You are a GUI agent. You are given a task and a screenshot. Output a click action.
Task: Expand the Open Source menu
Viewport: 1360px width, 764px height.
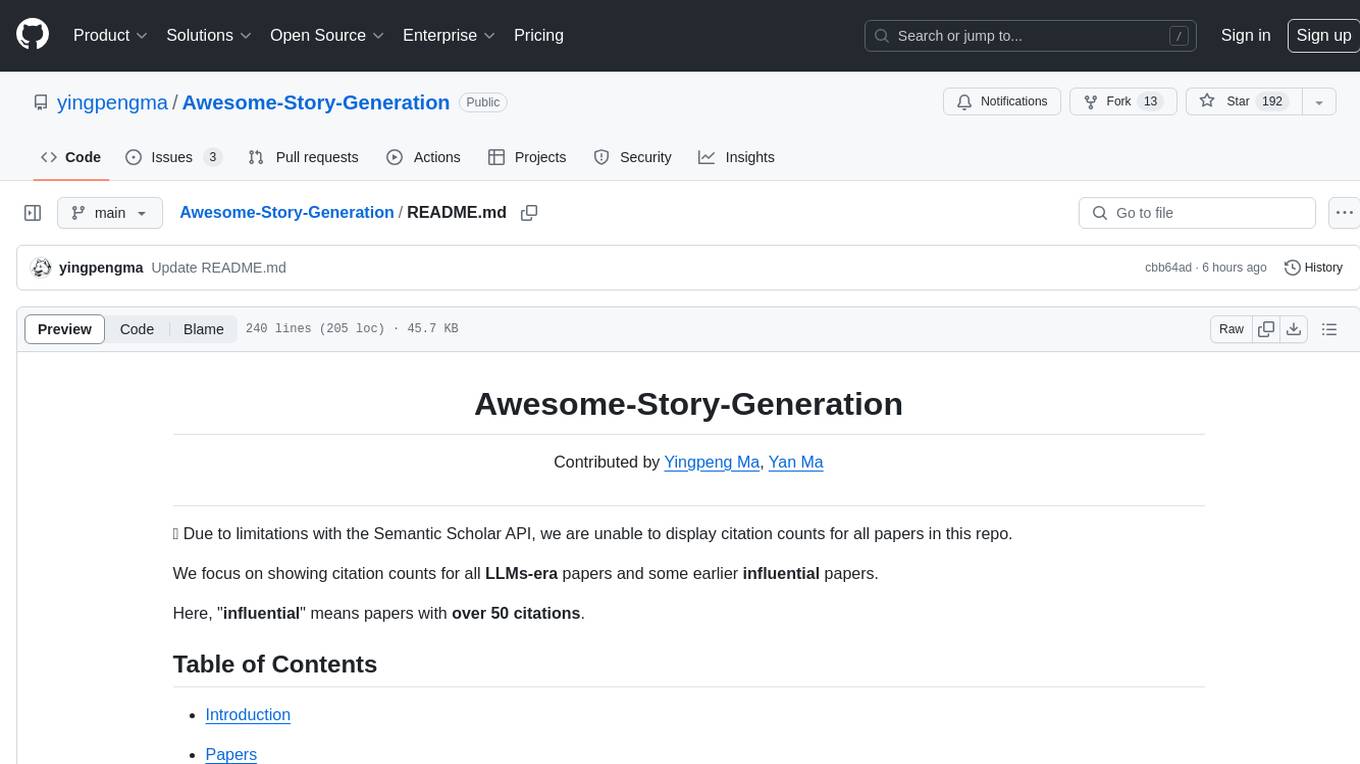pos(327,35)
